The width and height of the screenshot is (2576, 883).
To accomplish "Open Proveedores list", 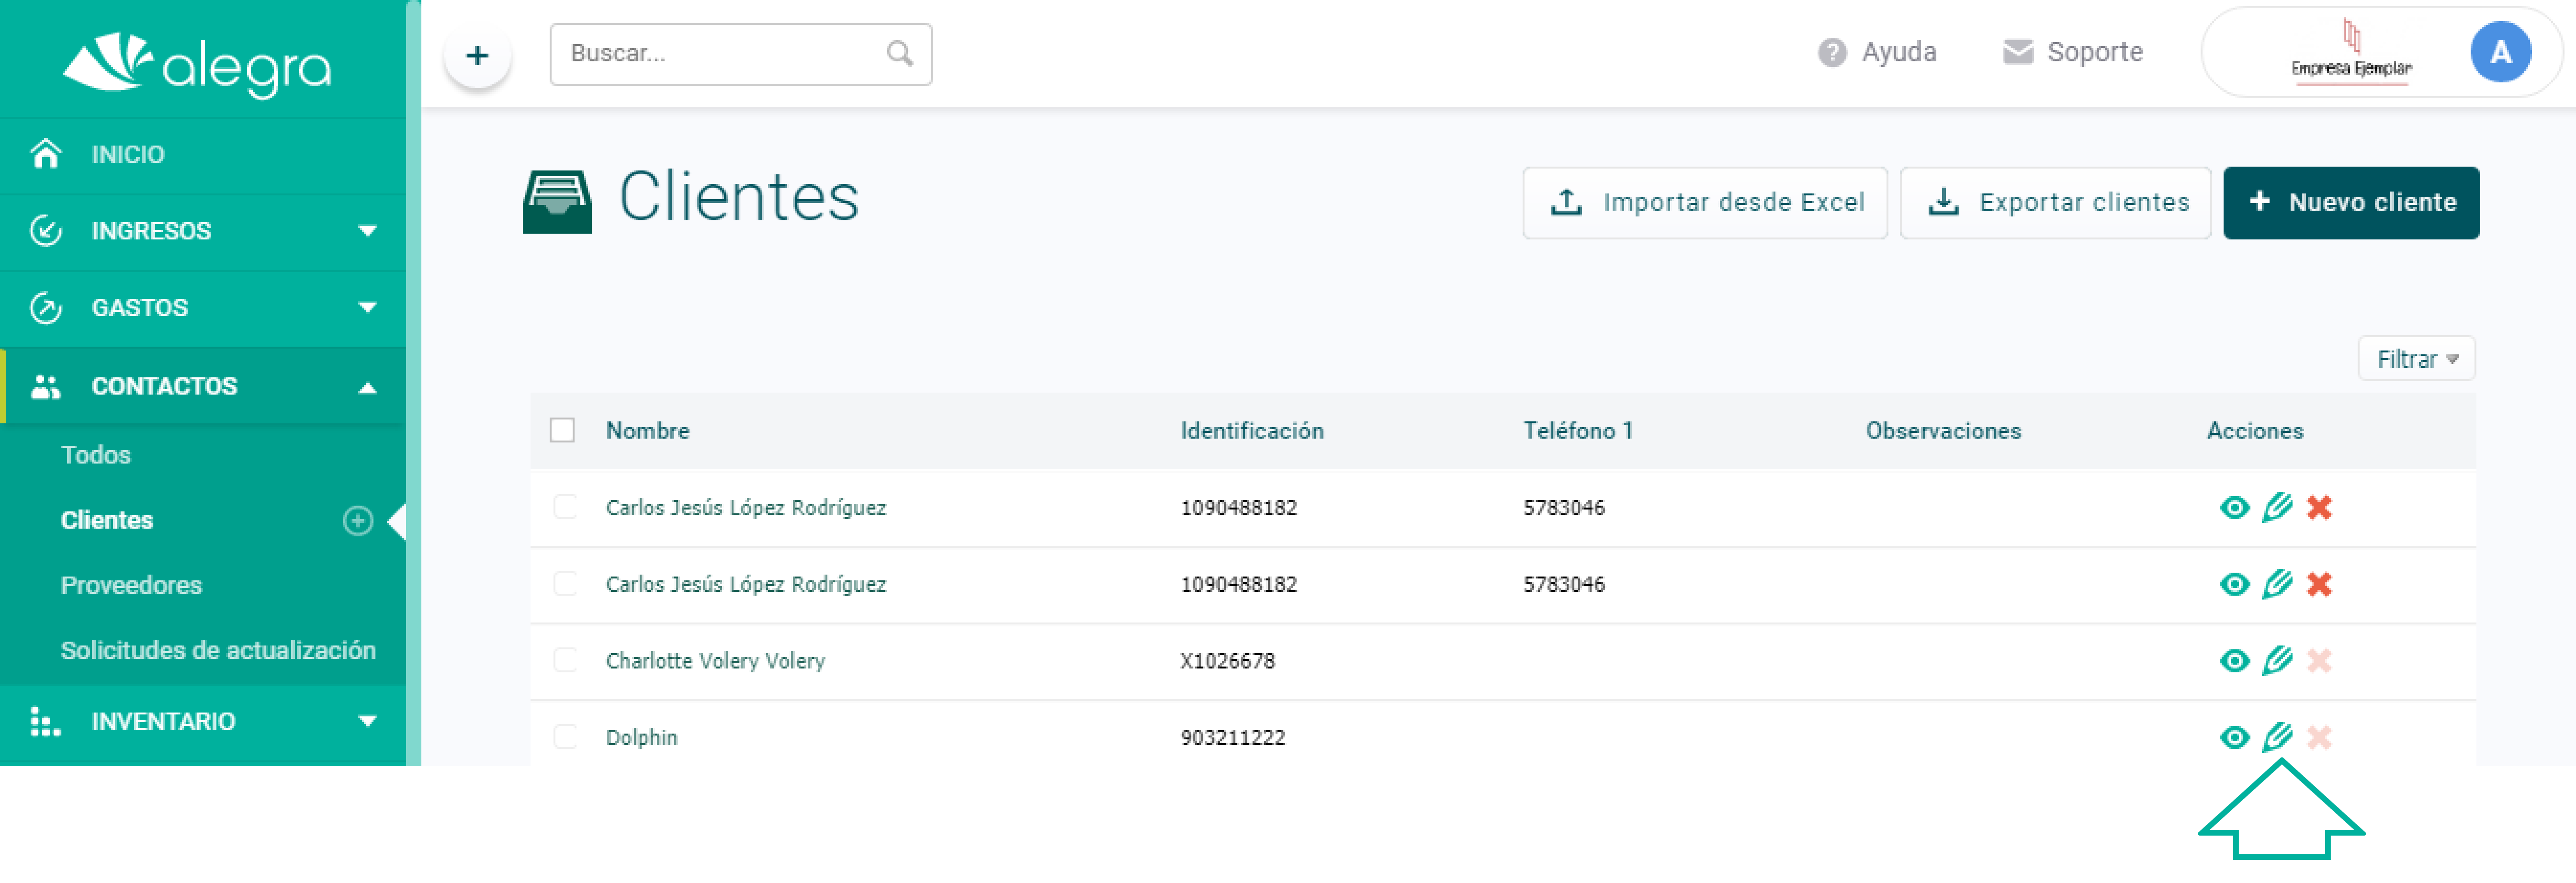I will point(131,585).
